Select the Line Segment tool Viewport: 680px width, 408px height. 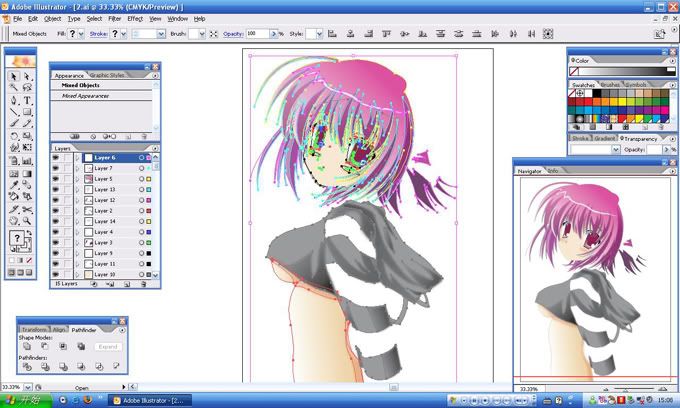tap(14, 112)
